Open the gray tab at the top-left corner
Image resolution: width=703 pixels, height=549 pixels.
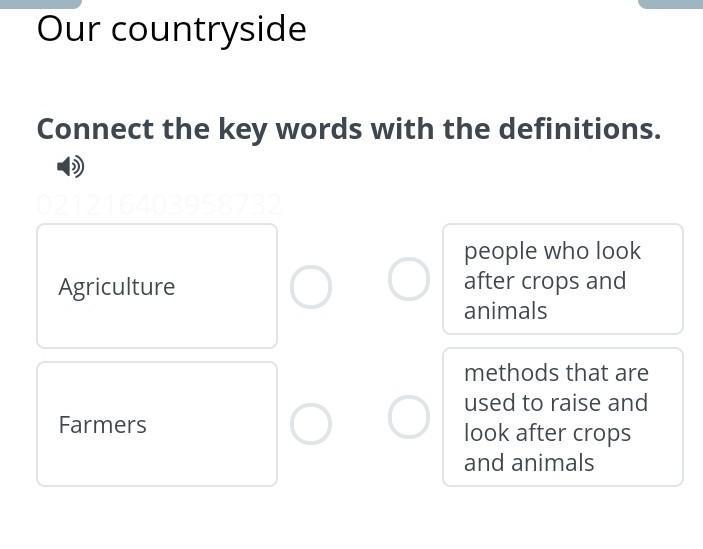[40, 4]
